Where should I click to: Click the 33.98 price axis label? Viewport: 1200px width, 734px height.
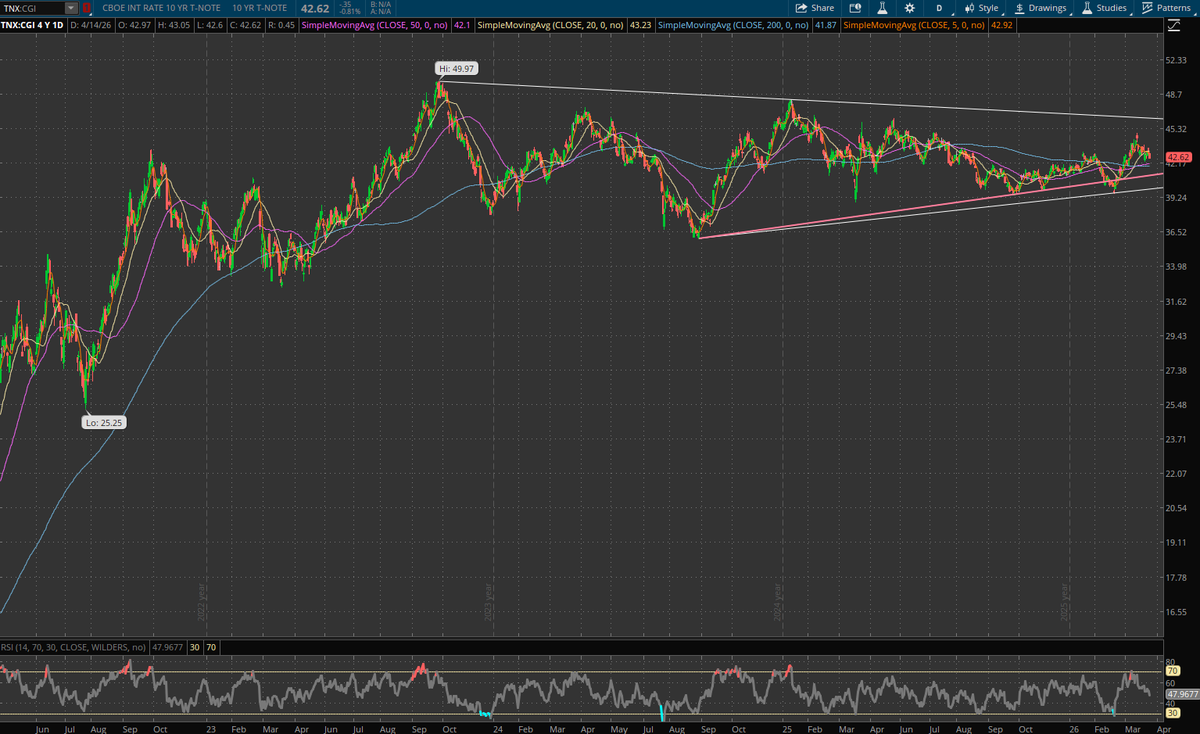tap(1177, 266)
